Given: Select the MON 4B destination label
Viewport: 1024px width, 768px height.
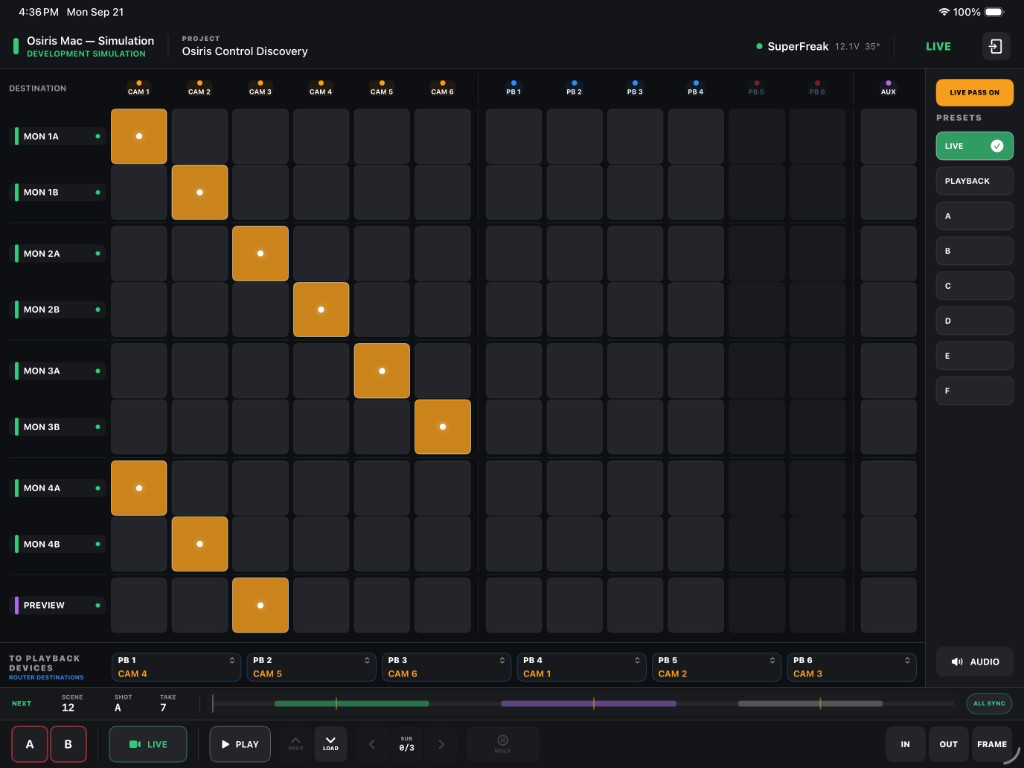Looking at the screenshot, I should pyautogui.click(x=58, y=544).
